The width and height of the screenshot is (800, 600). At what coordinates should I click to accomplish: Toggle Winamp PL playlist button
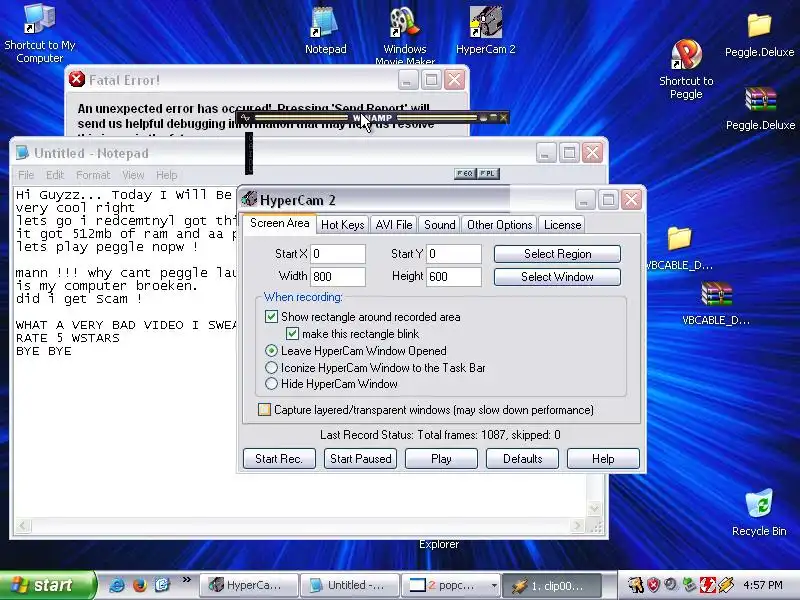point(488,173)
